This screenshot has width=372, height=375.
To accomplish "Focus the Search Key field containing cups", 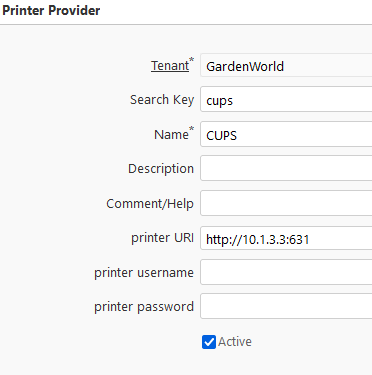I will click(286, 99).
